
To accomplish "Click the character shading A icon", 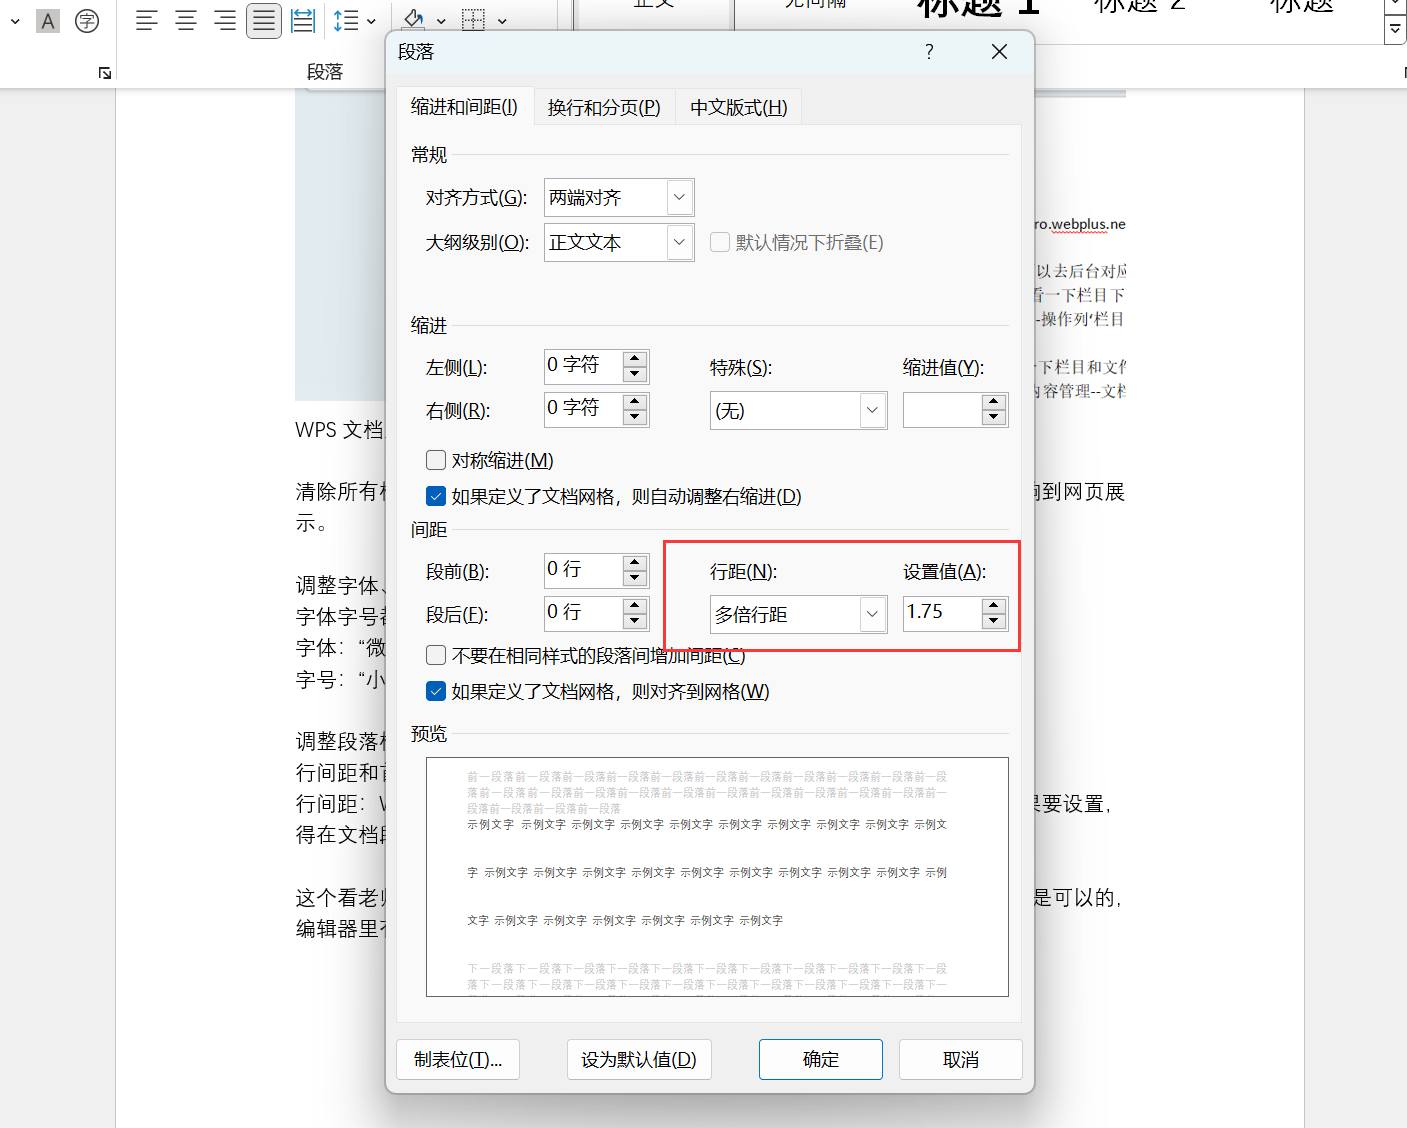I will 48,21.
